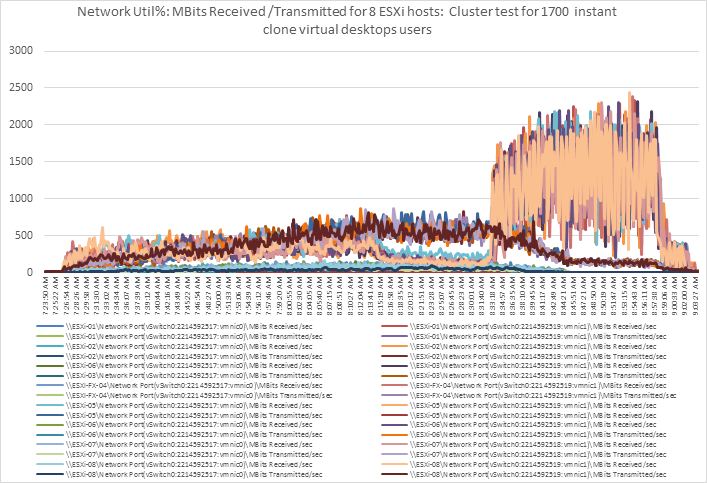Select legend entry ESXi-08 vmnic0 MBits Received/sec
The width and height of the screenshot is (707, 483).
pos(174,465)
